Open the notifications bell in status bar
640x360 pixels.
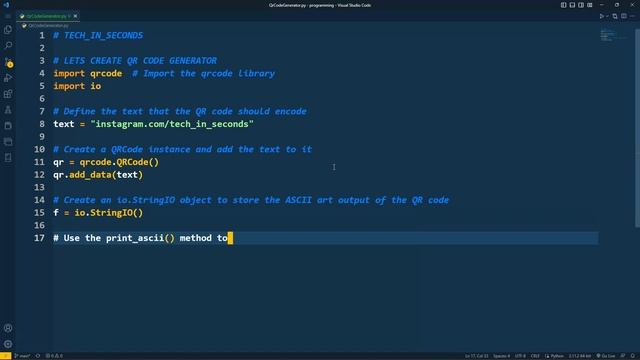click(633, 356)
